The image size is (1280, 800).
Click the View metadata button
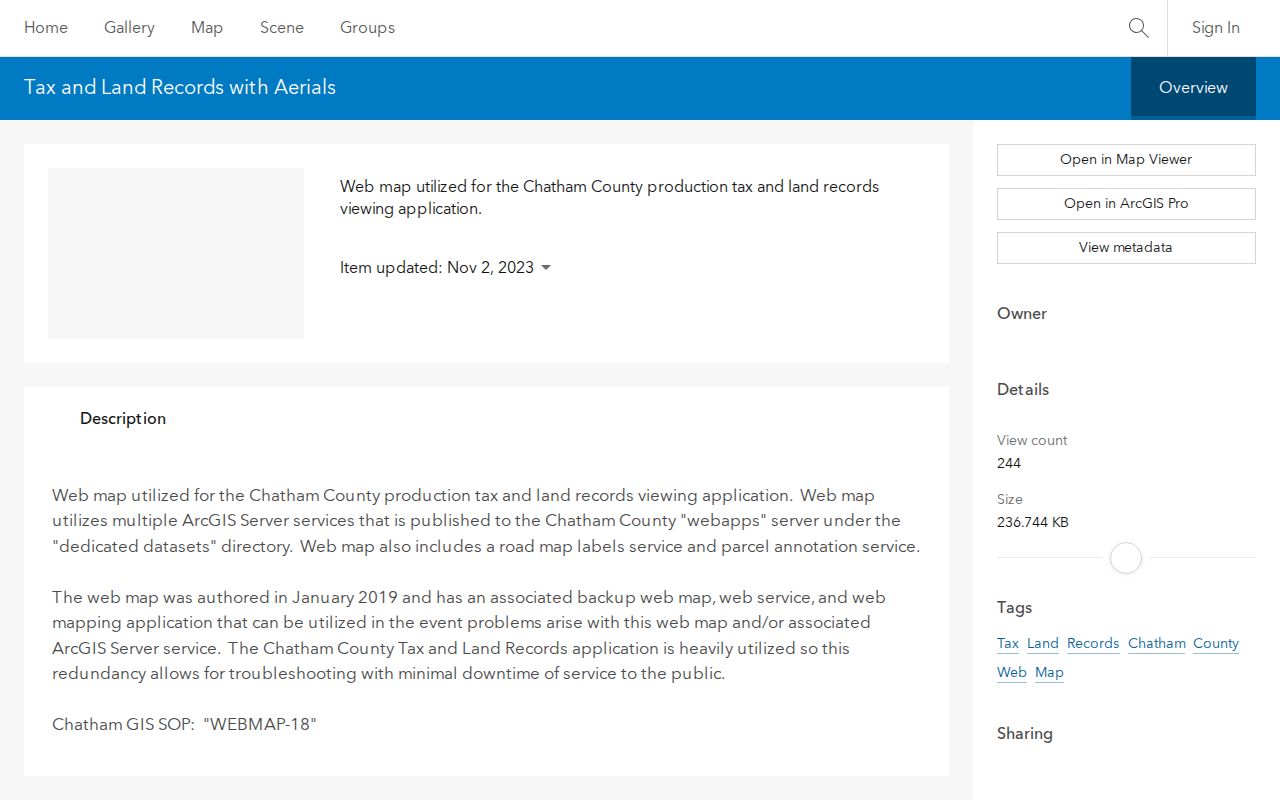(1126, 248)
